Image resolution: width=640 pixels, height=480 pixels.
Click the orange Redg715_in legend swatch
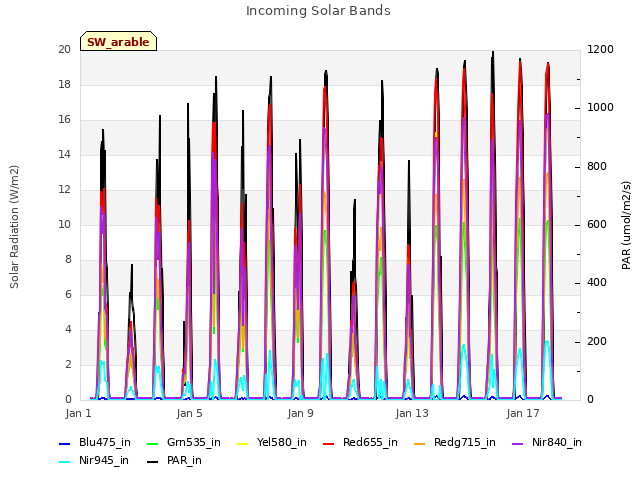(x=420, y=444)
